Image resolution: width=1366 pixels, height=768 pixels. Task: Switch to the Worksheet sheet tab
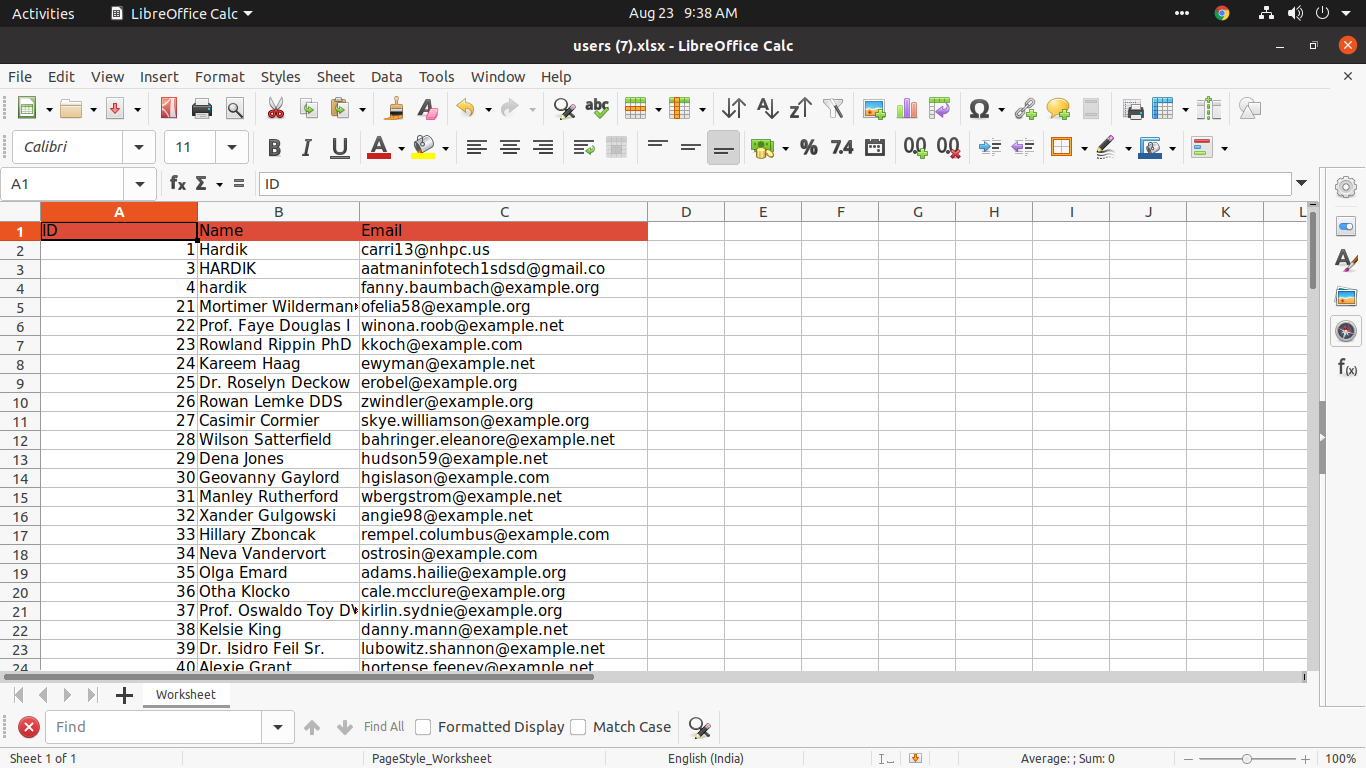[x=185, y=694]
